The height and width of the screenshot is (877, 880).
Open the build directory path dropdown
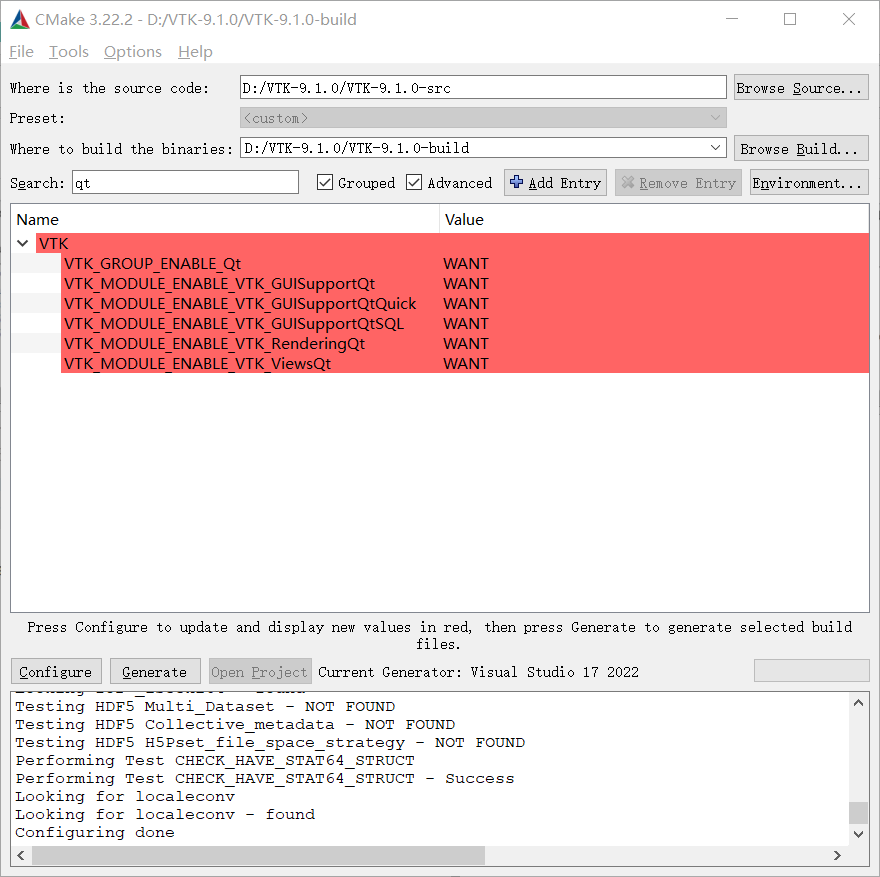[x=715, y=147]
